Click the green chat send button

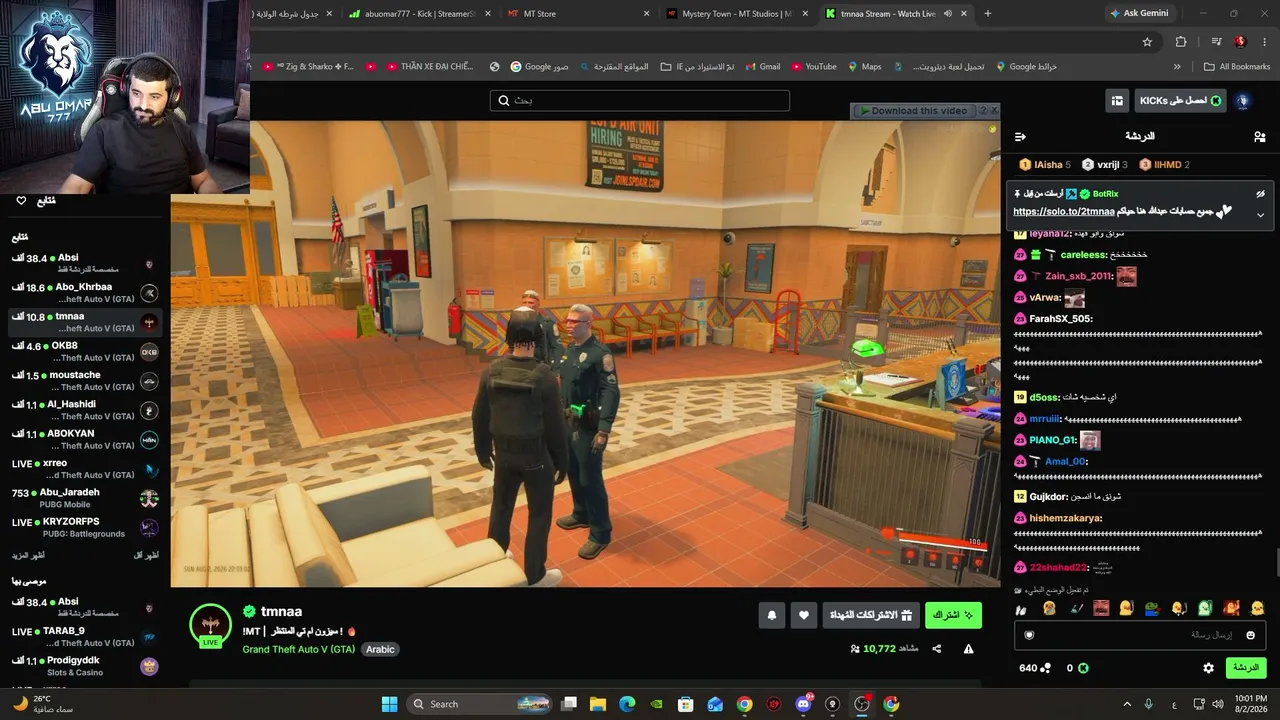coord(1245,668)
